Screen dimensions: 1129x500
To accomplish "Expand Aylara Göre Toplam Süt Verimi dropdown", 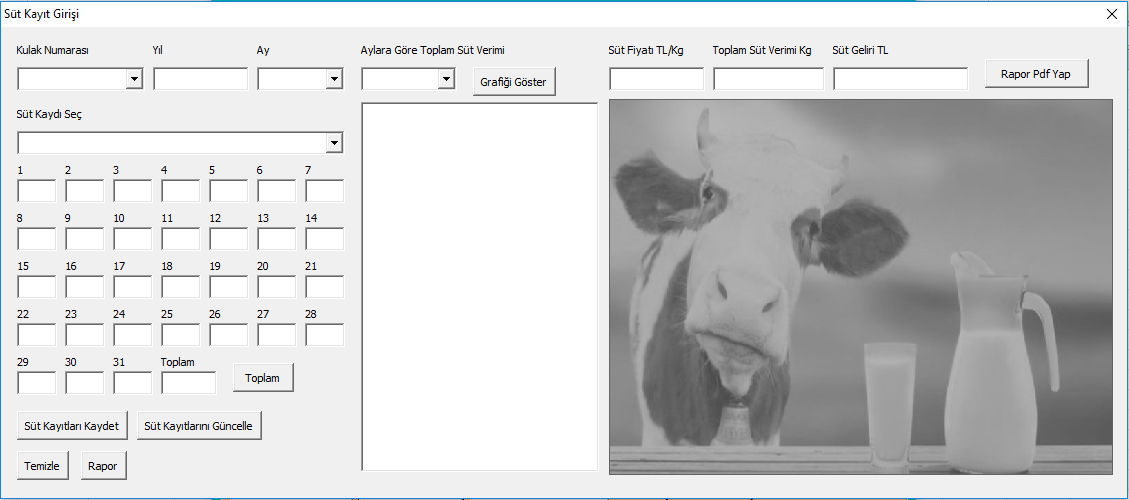I will pos(446,79).
